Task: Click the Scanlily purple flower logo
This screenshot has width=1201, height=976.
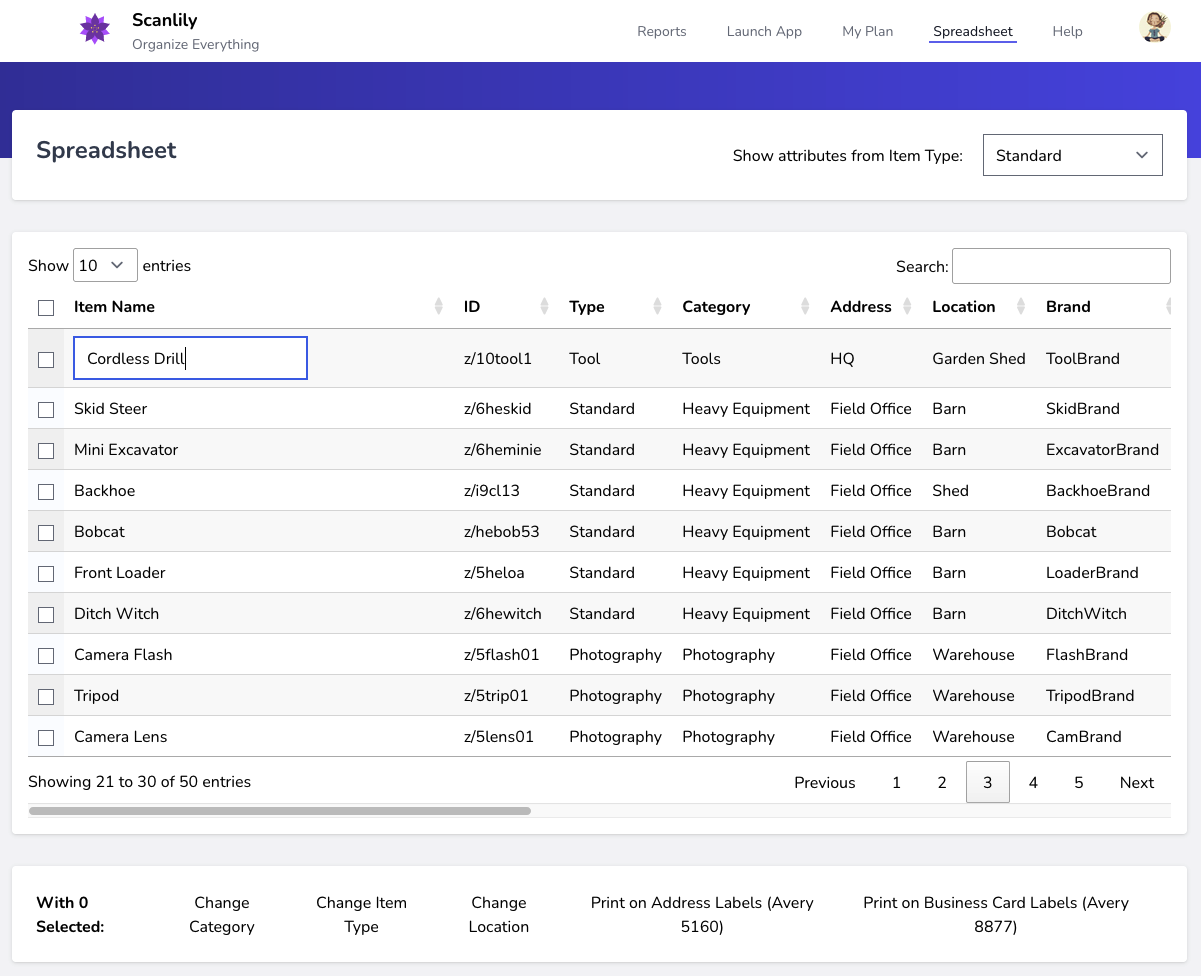Action: tap(95, 30)
